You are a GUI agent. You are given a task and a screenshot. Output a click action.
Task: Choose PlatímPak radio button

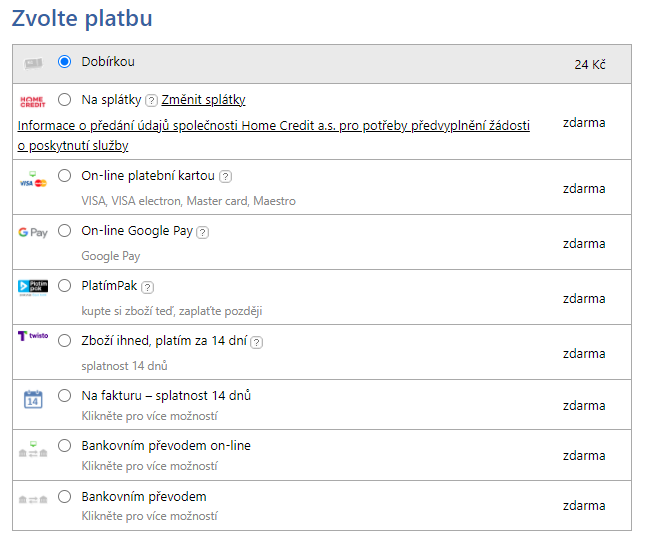coord(65,286)
